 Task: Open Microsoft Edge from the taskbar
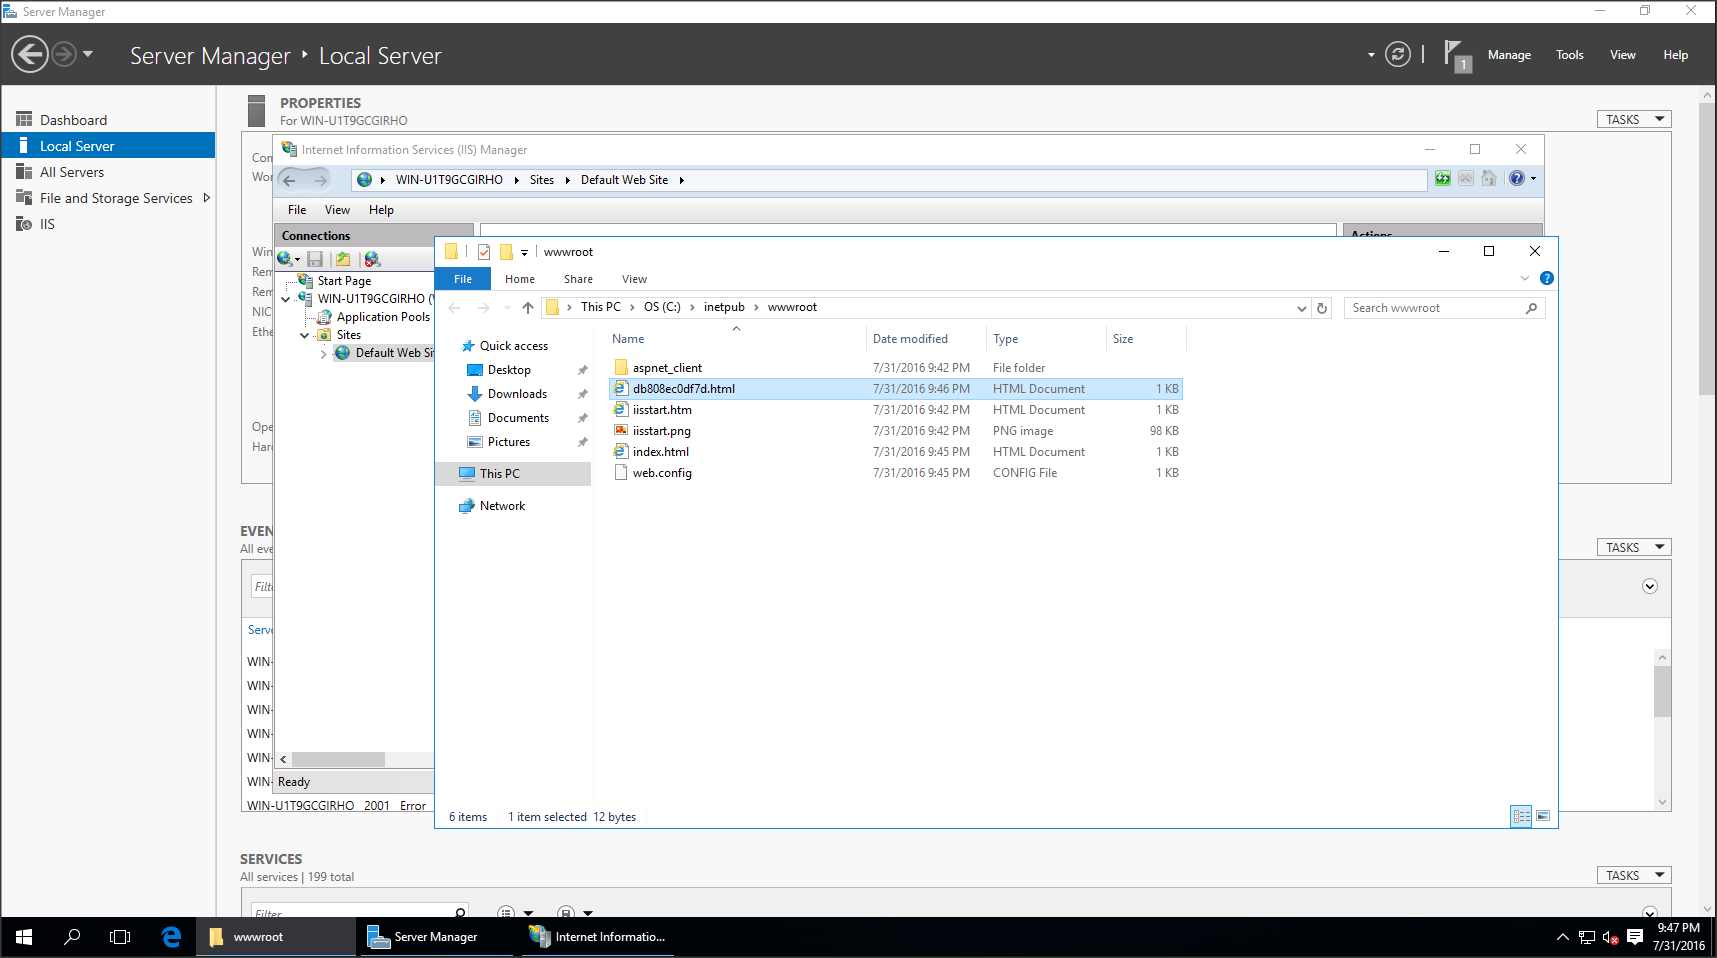point(171,937)
